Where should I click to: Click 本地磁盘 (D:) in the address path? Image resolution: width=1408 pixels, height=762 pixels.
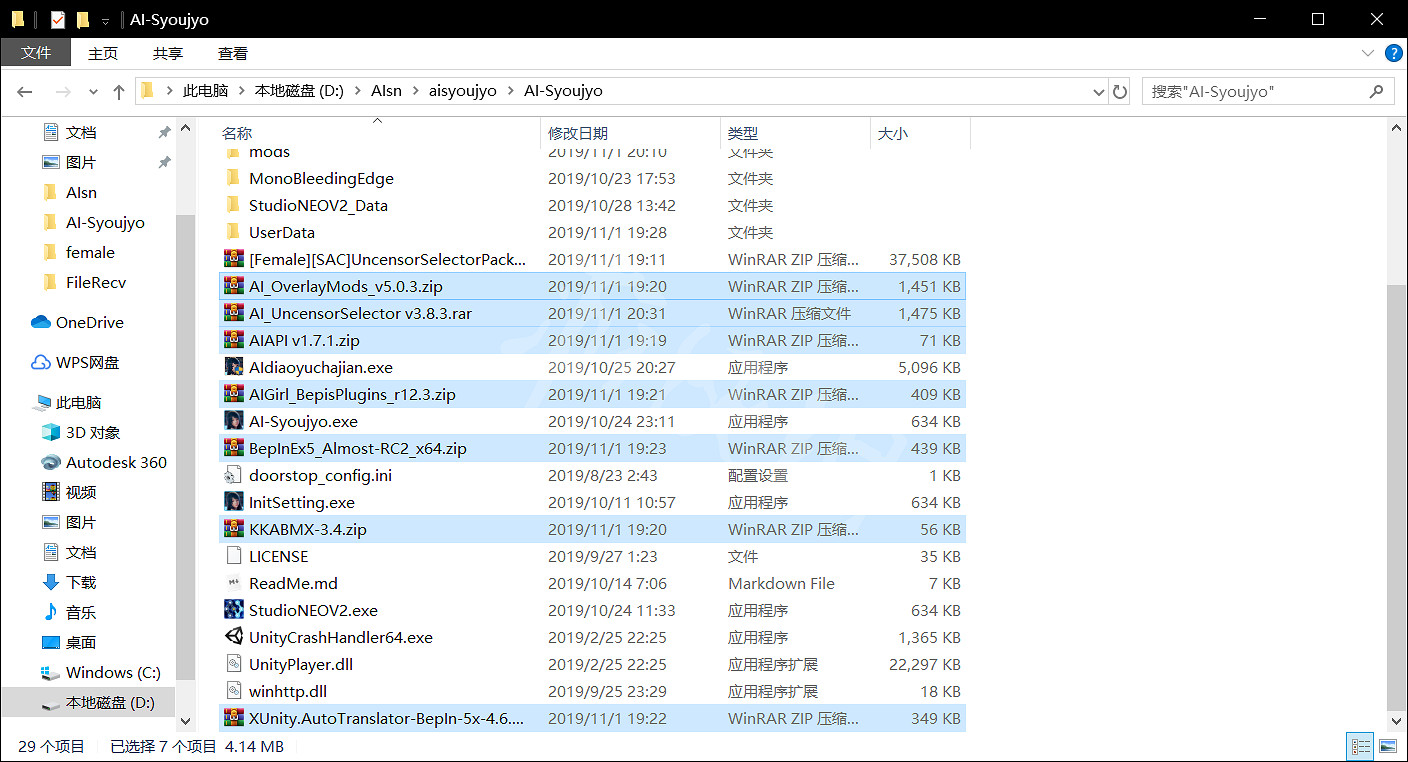tap(299, 91)
